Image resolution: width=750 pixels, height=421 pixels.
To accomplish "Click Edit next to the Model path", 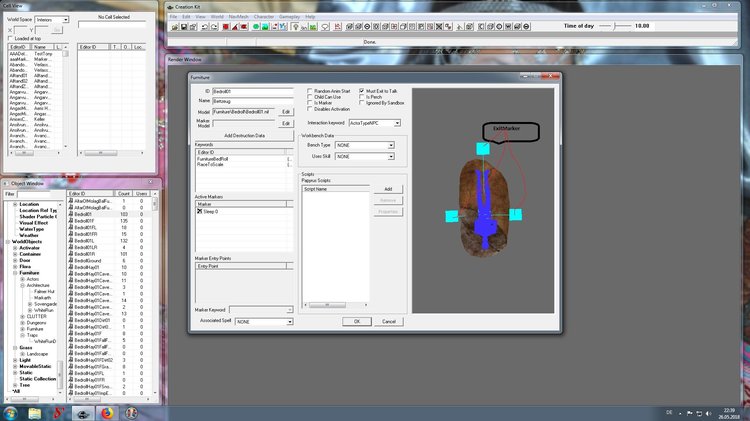I will [x=286, y=111].
